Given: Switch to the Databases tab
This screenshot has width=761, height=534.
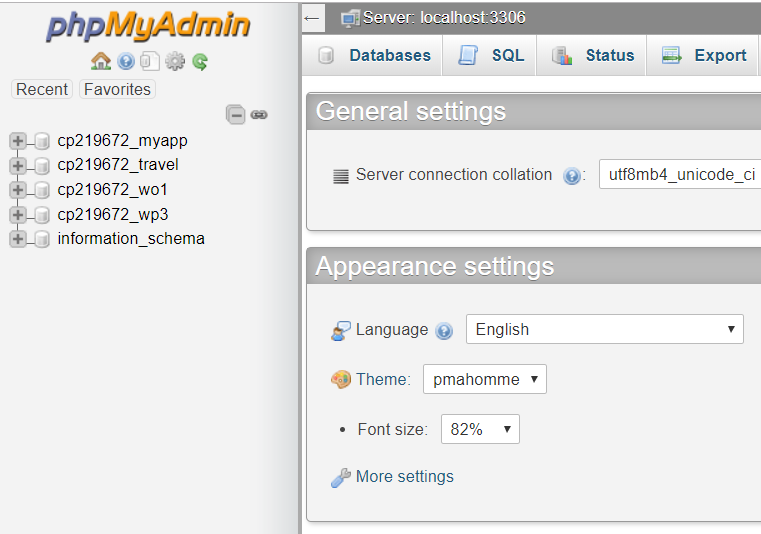Looking at the screenshot, I should click(x=372, y=55).
